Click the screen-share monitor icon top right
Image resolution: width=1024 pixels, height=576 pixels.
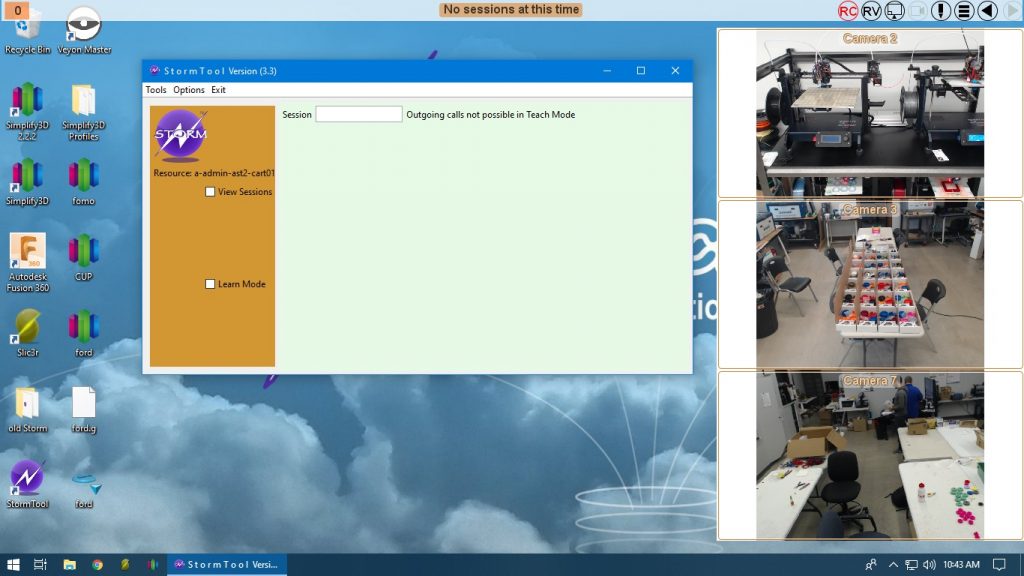pos(894,11)
